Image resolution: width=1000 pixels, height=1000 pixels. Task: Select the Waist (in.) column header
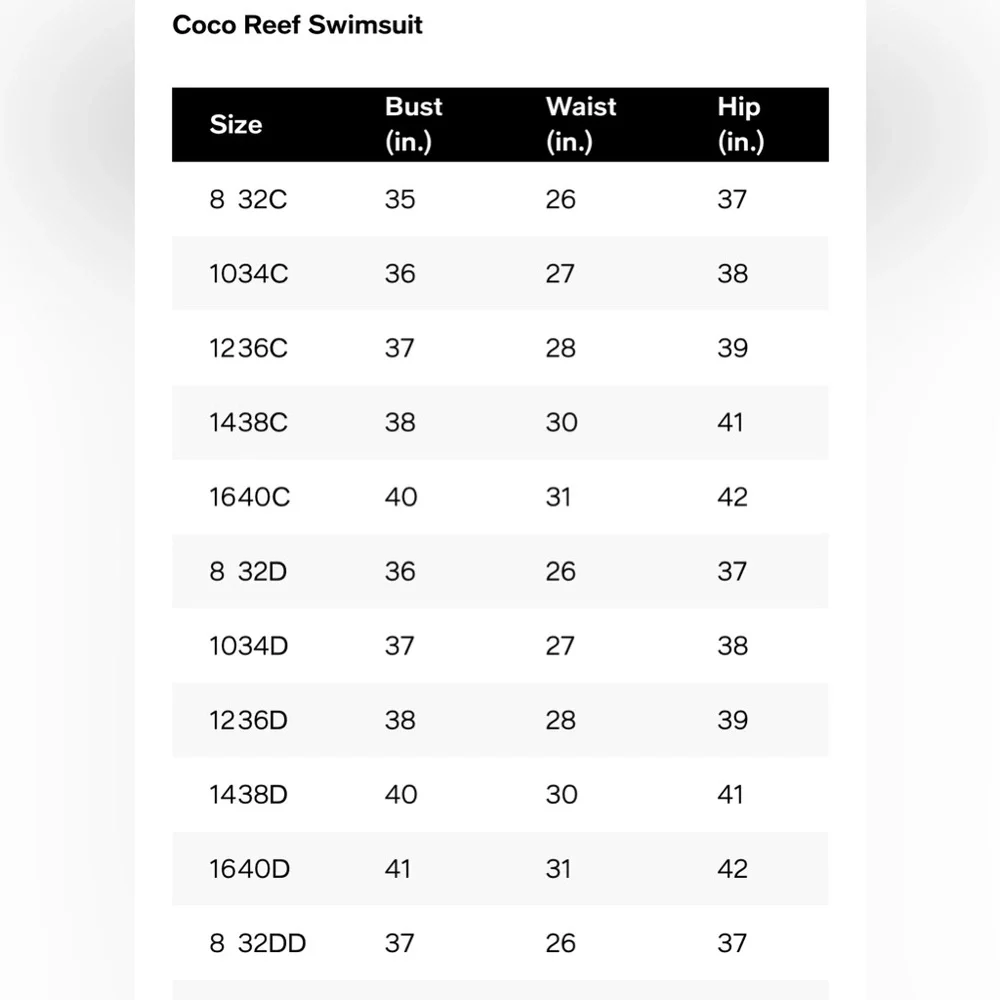coord(581,124)
